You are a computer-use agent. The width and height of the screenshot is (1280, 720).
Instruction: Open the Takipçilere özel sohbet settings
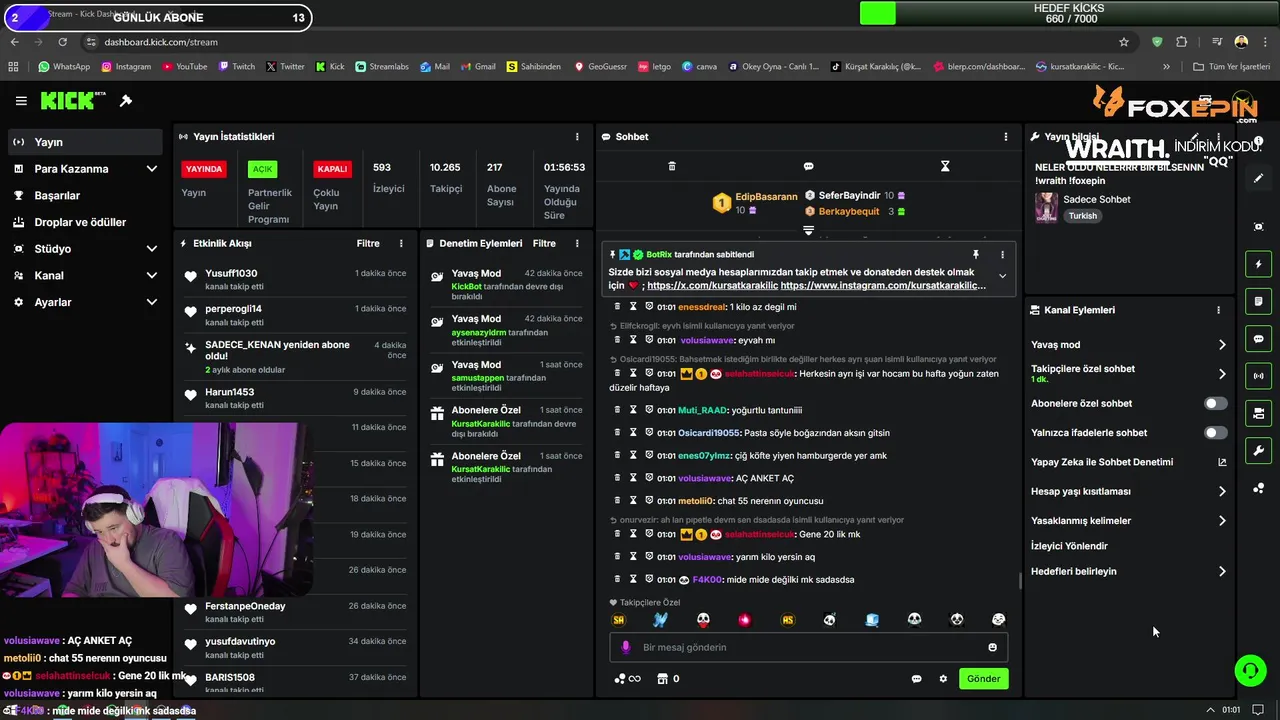1129,374
